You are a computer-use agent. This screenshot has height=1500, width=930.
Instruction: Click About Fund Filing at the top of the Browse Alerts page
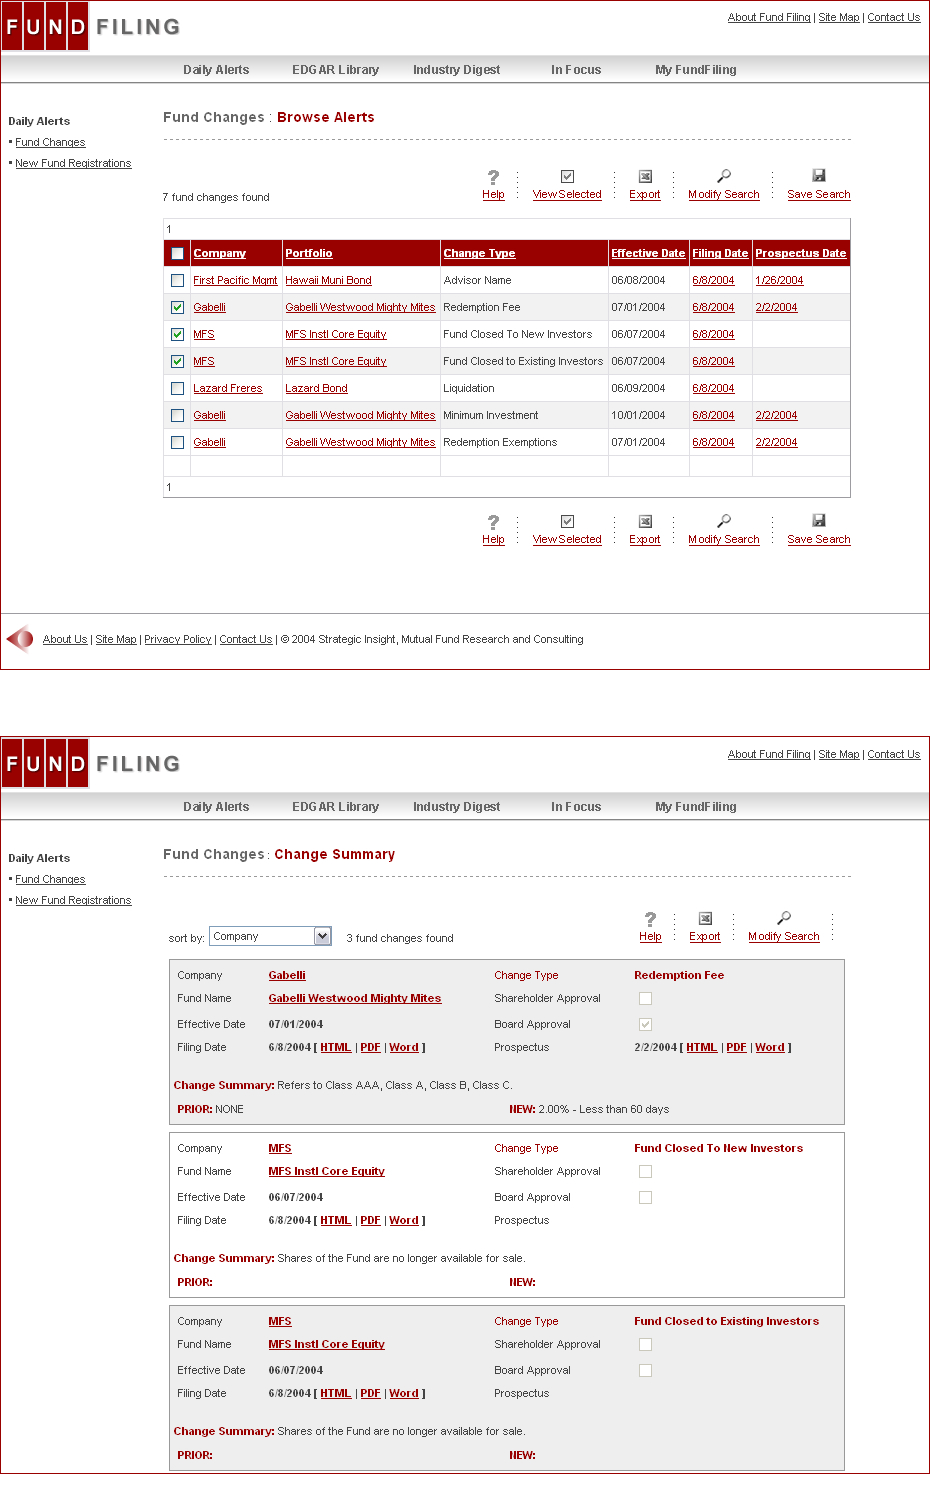click(x=769, y=18)
